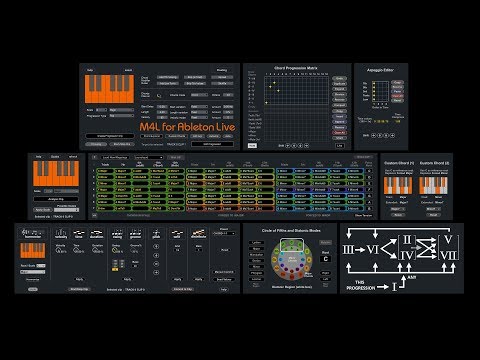This screenshot has width=480, height=360.
Task: Toggle the starred cell in matrix column 1
Action: [x=266, y=103]
